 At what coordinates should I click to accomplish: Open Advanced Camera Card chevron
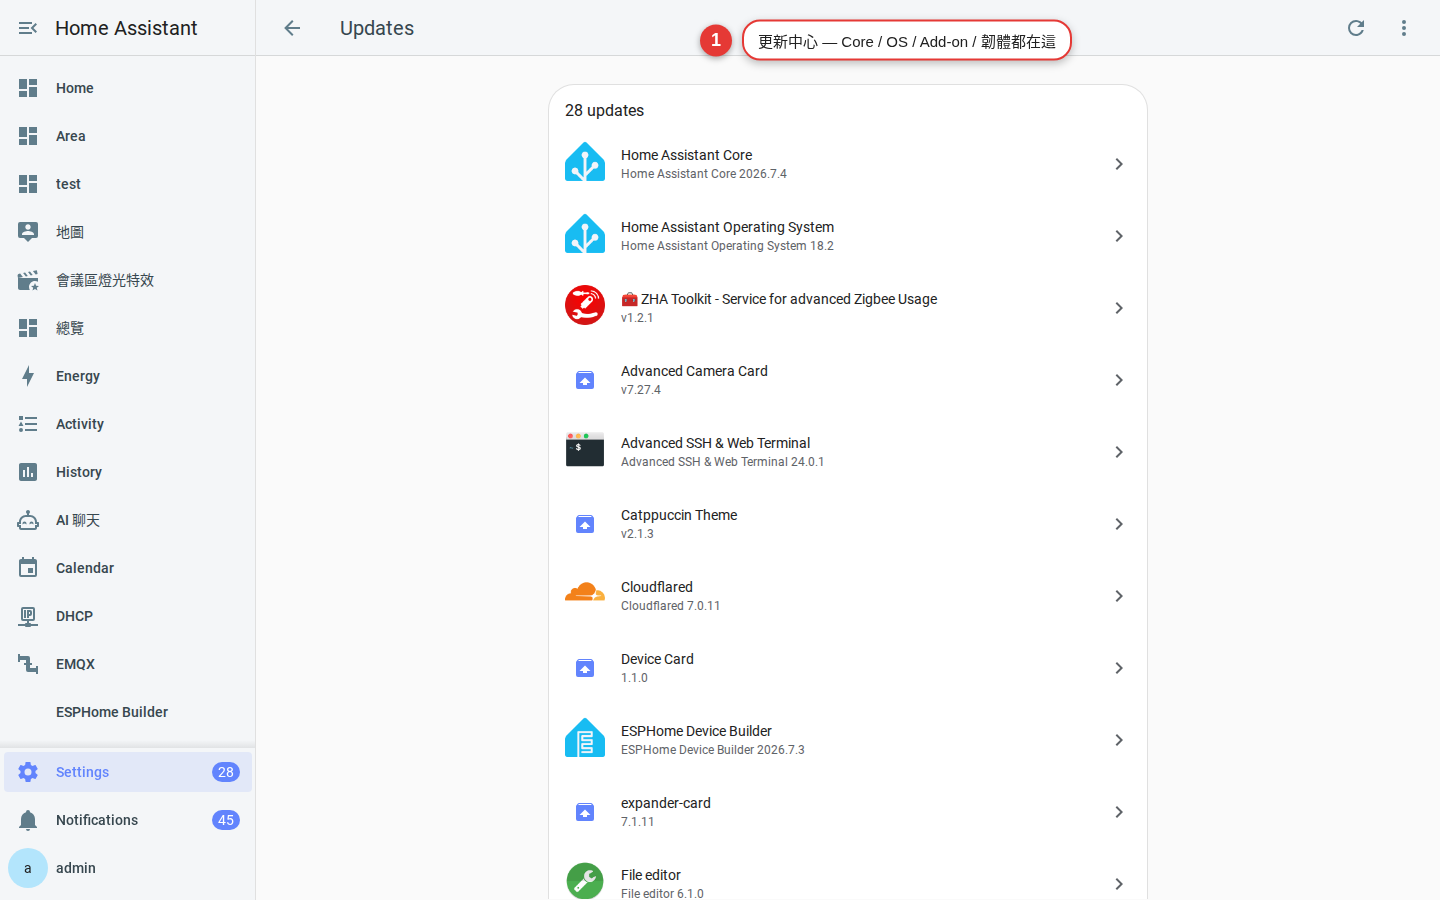(1119, 380)
